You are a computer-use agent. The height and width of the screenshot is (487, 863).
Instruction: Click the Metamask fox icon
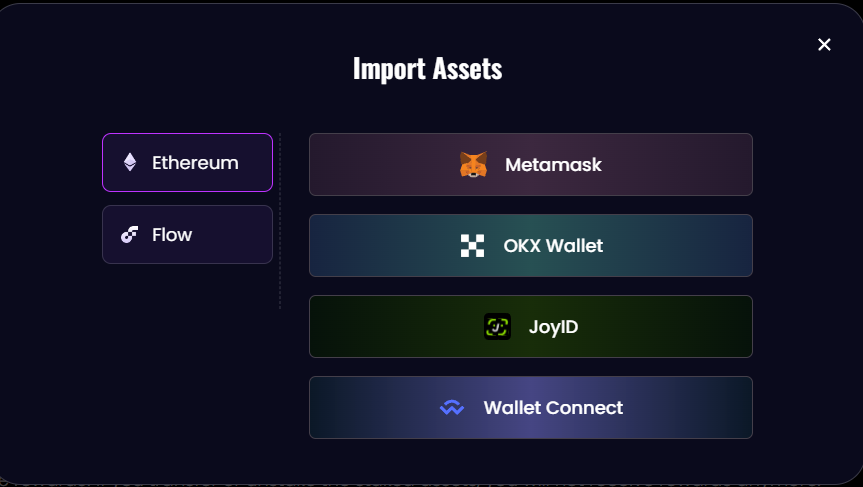point(473,165)
